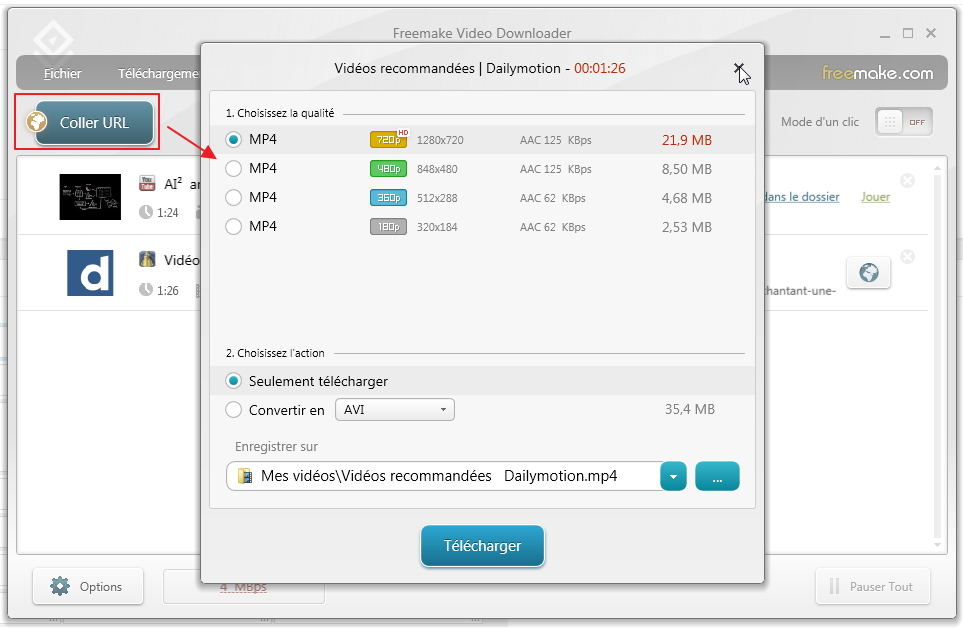The width and height of the screenshot is (963, 628).
Task: Click the Options gear icon
Action: [x=60, y=586]
